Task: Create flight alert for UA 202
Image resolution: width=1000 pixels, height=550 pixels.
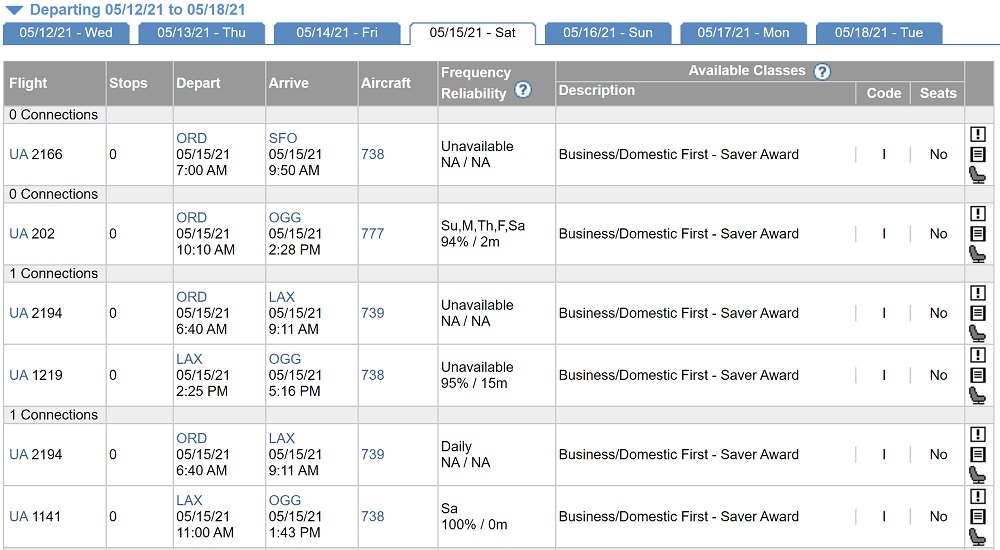Action: pos(978,213)
